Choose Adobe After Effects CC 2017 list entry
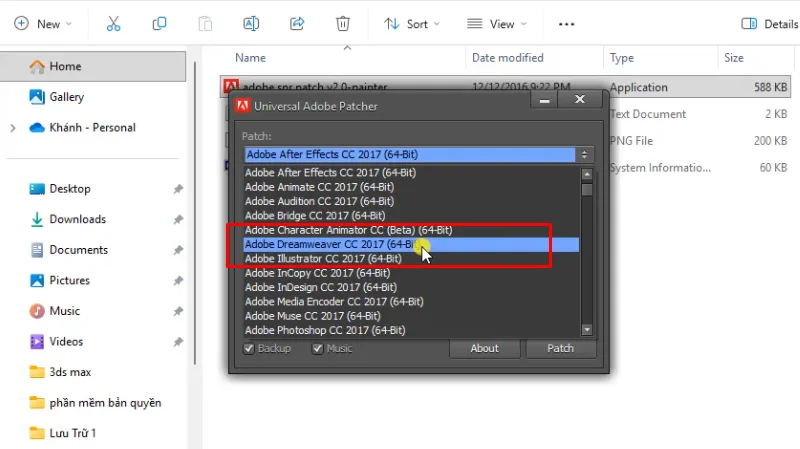The width and height of the screenshot is (800, 449). [412, 172]
